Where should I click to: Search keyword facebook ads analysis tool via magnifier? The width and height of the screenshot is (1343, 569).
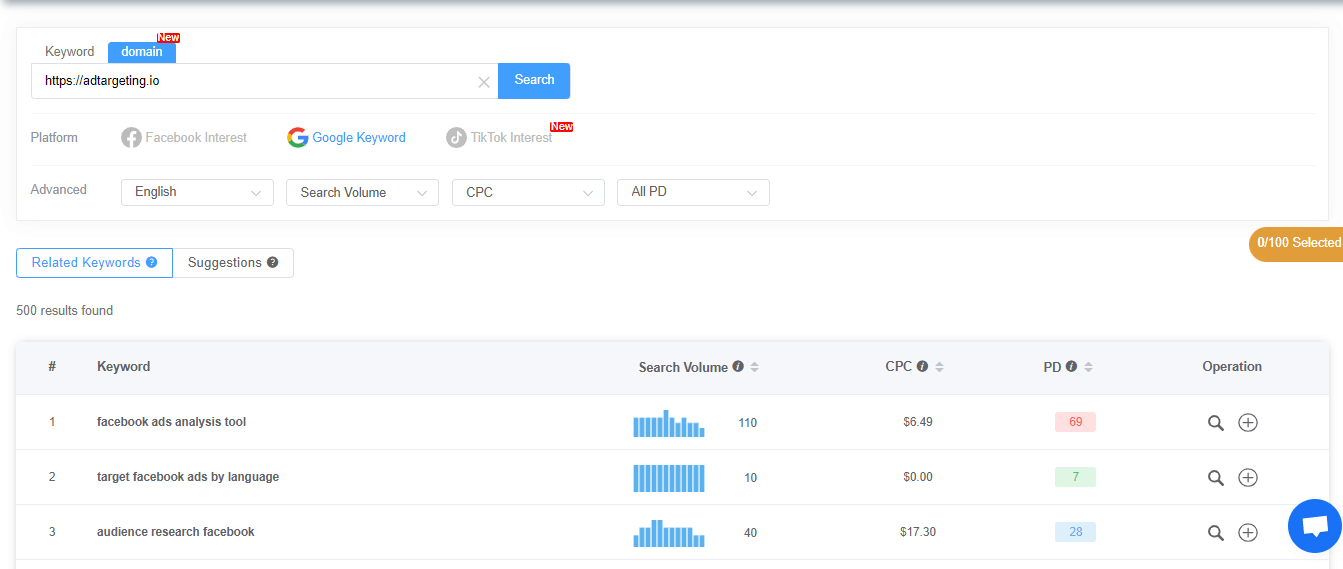coord(1216,423)
